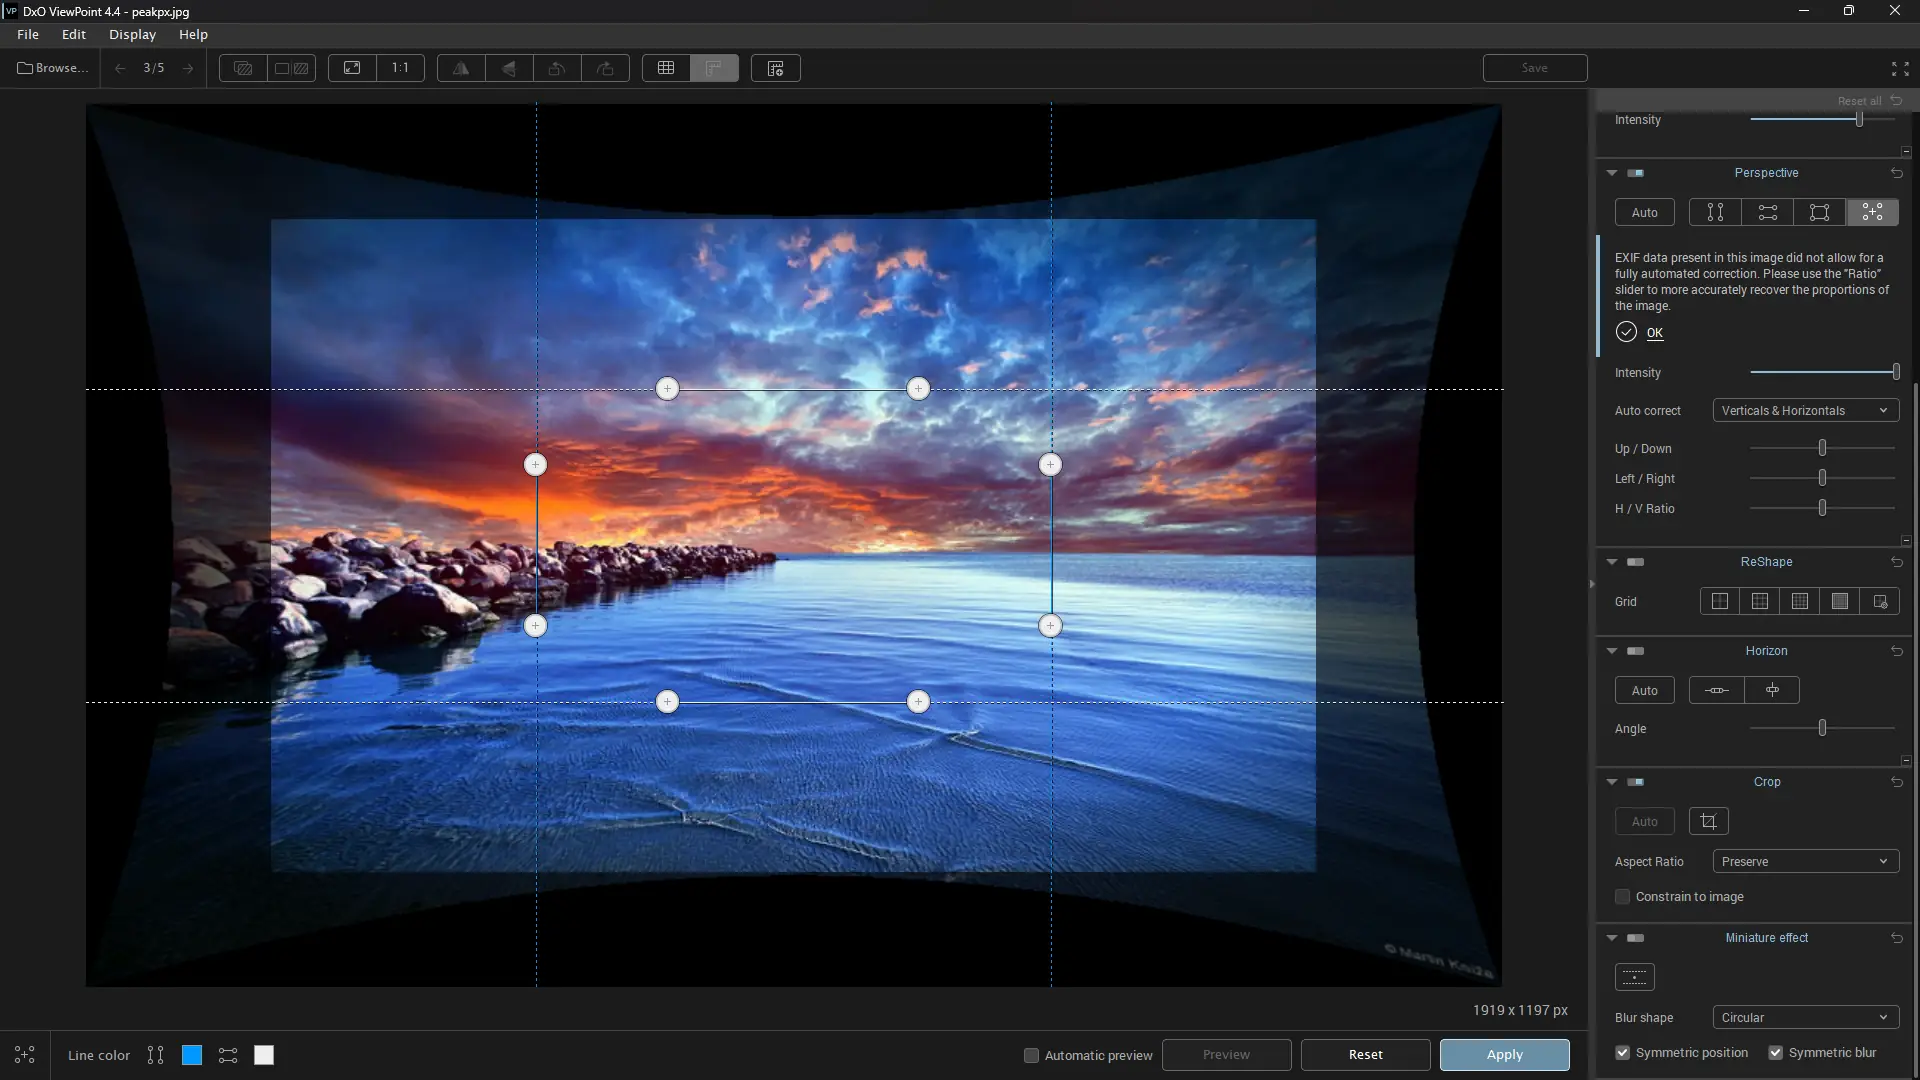
Task: Rotate the image counterclockwise
Action: click(557, 68)
